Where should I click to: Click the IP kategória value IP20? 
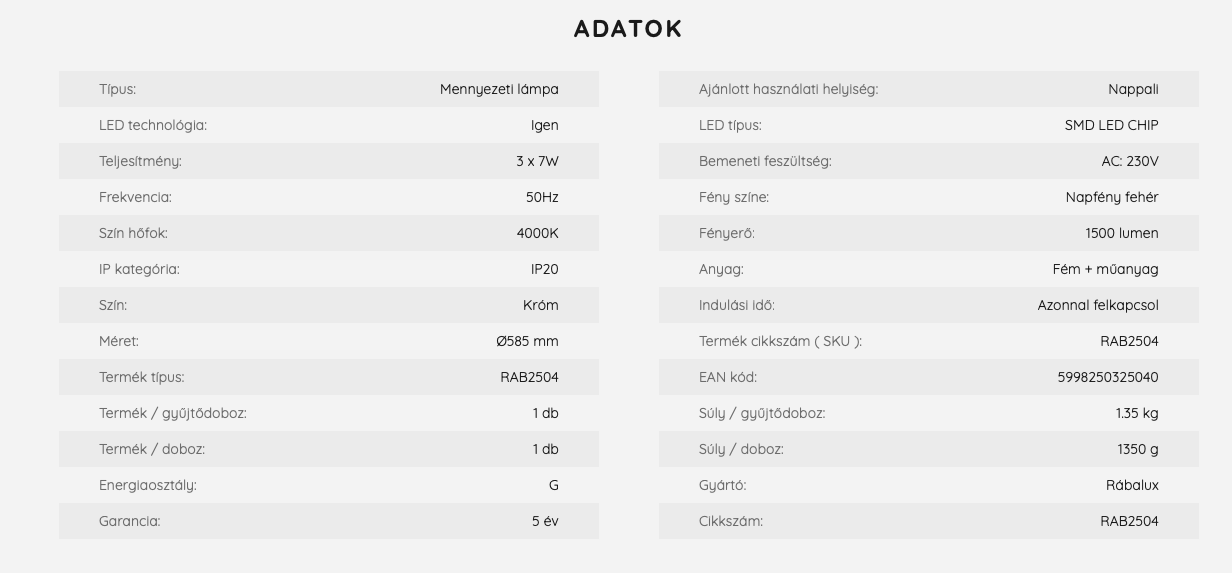pyautogui.click(x=545, y=269)
